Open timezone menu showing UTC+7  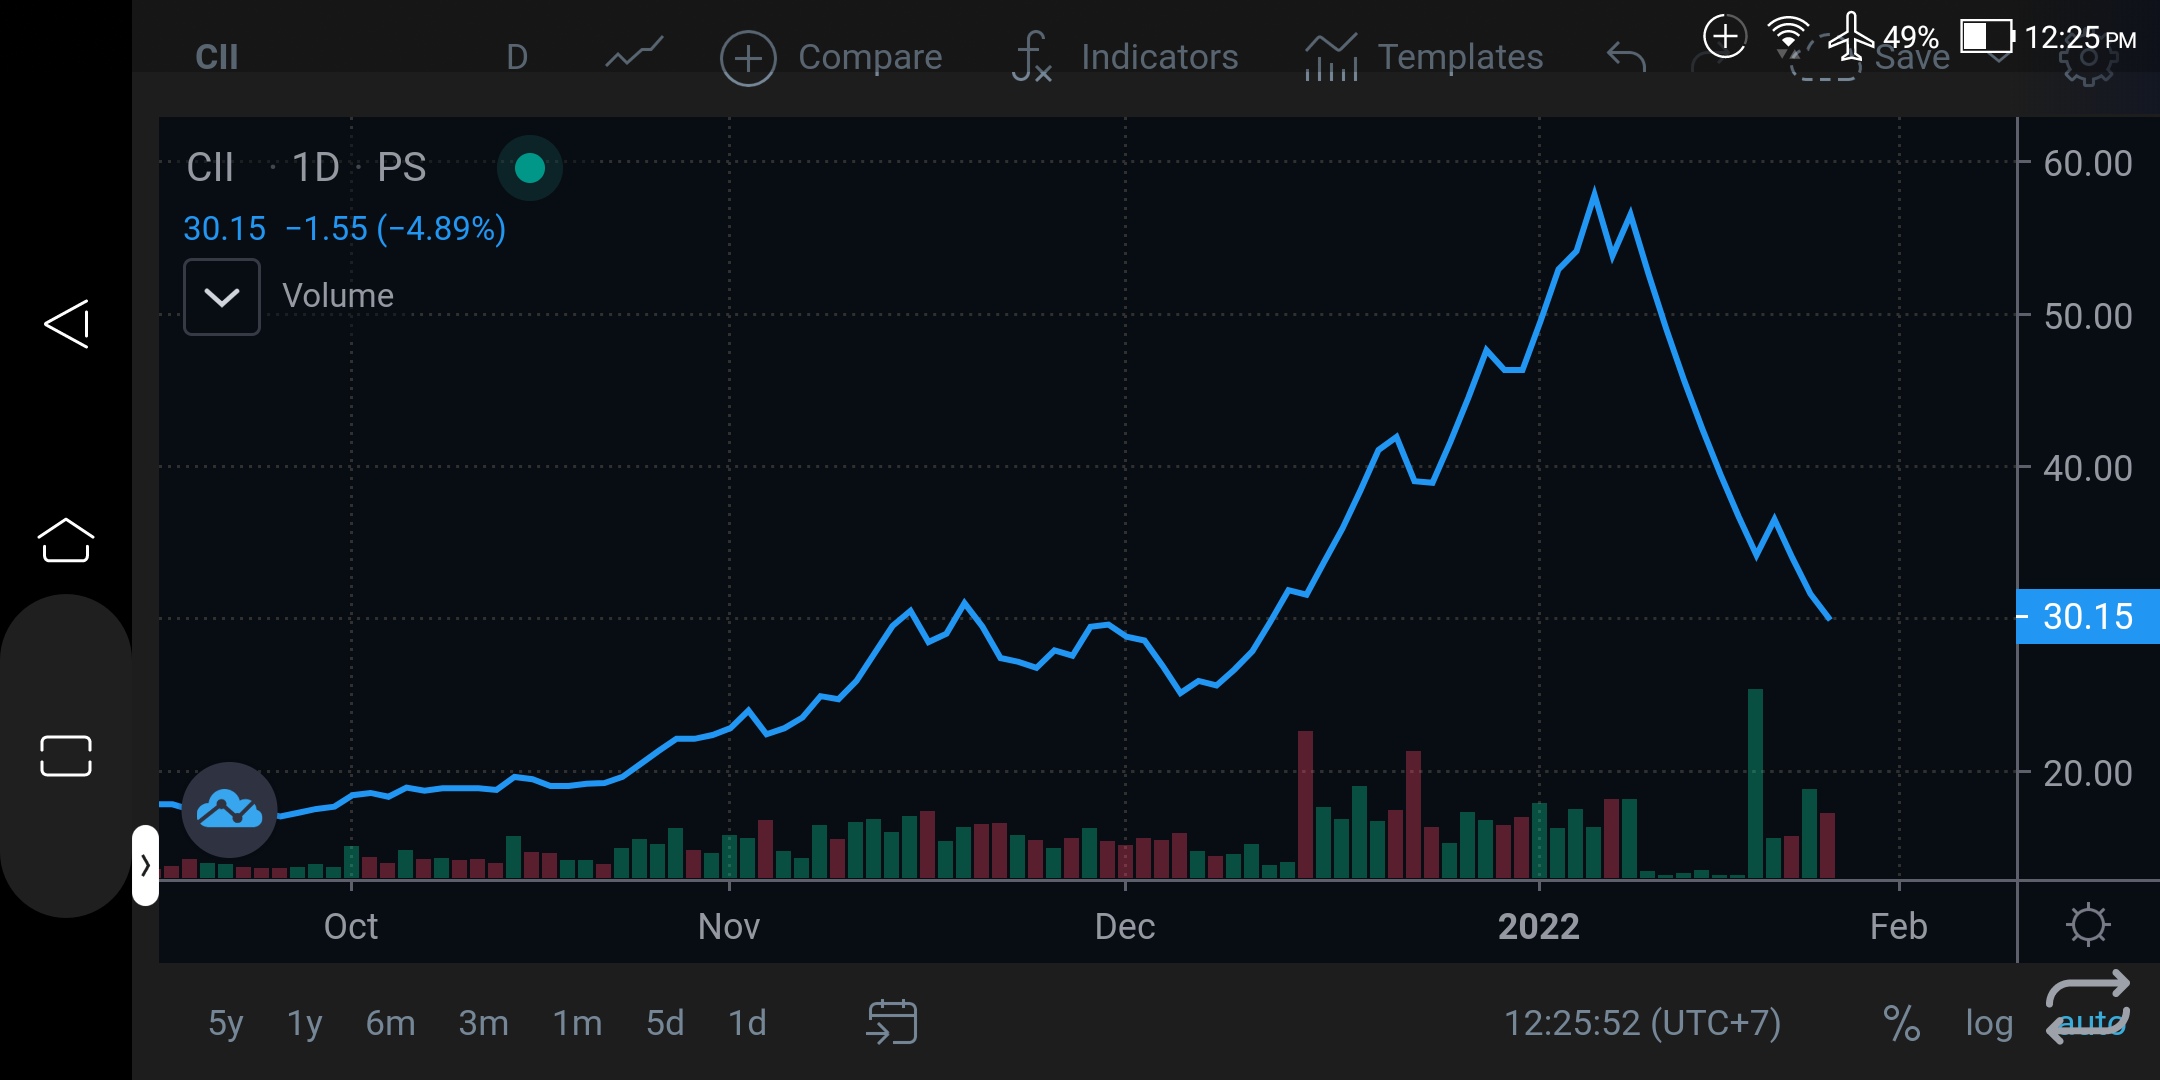pyautogui.click(x=1642, y=1023)
